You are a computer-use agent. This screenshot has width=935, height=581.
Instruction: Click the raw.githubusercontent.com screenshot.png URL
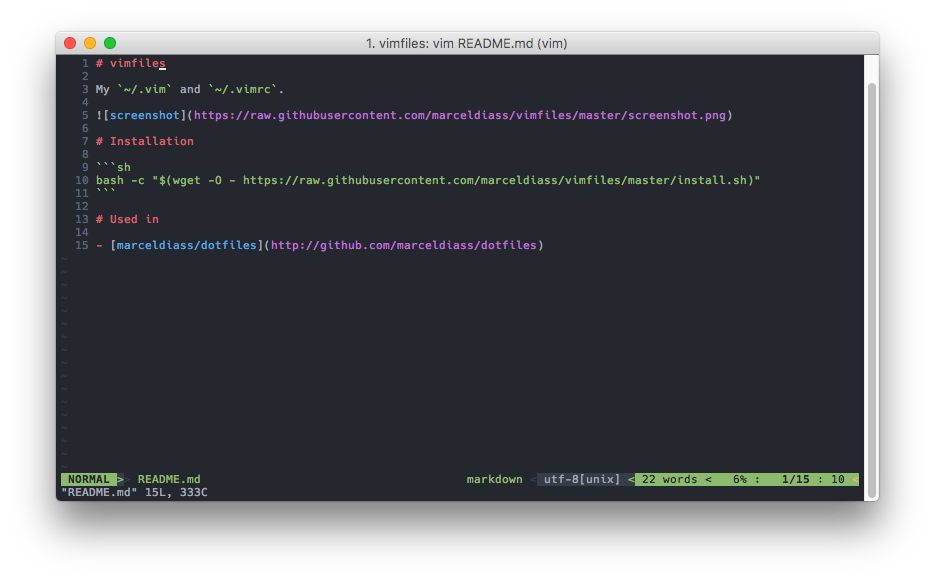[460, 115]
